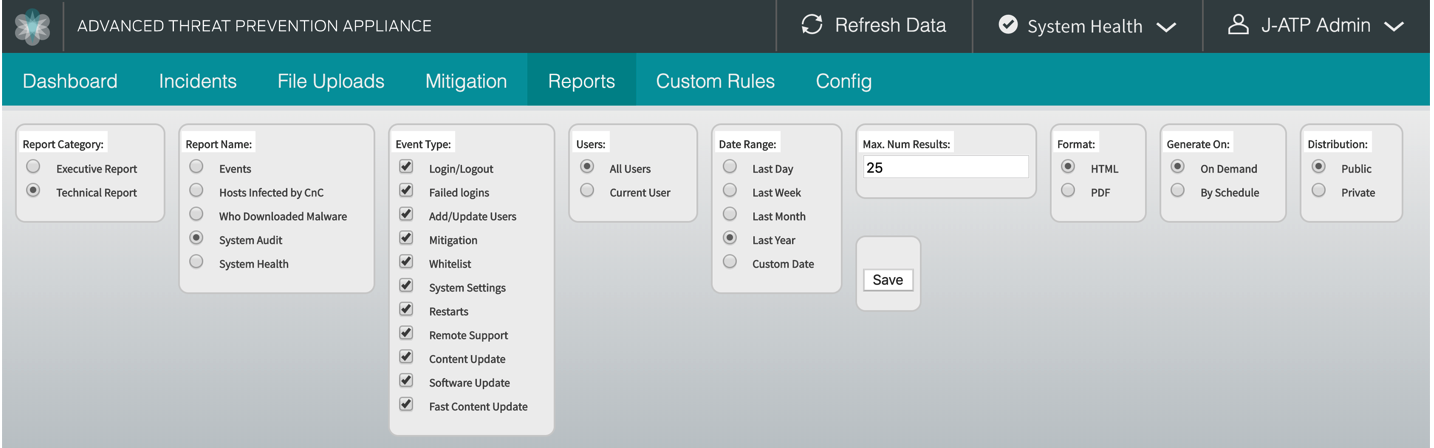Choose Hosts Infected by CnC report
The width and height of the screenshot is (1434, 448).
197,191
